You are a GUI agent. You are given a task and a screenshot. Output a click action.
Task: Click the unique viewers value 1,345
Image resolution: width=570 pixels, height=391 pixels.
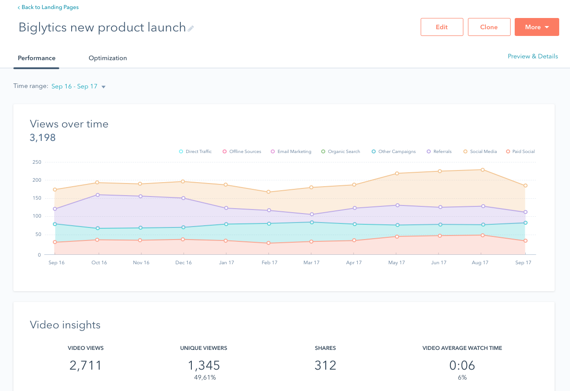point(204,365)
